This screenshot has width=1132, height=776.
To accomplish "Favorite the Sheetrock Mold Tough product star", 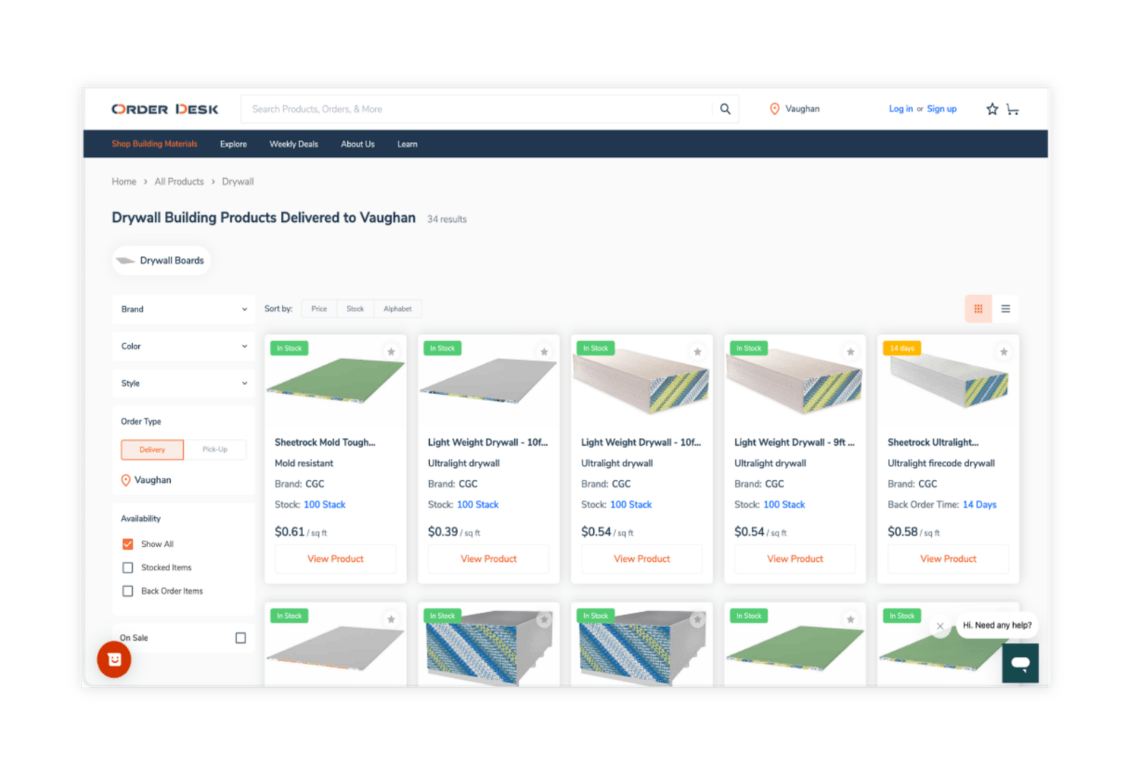I will (x=391, y=352).
